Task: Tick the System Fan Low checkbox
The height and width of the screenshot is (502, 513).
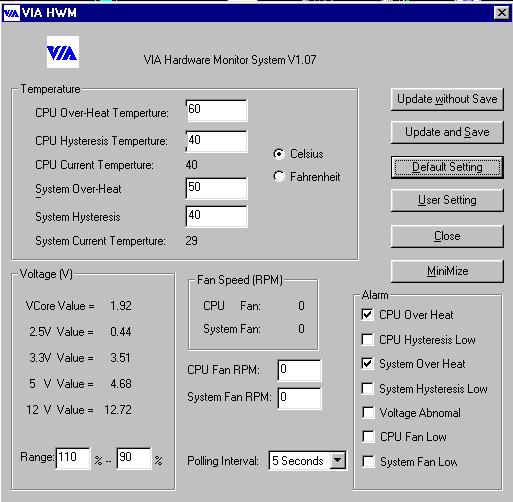Action: pos(368,461)
